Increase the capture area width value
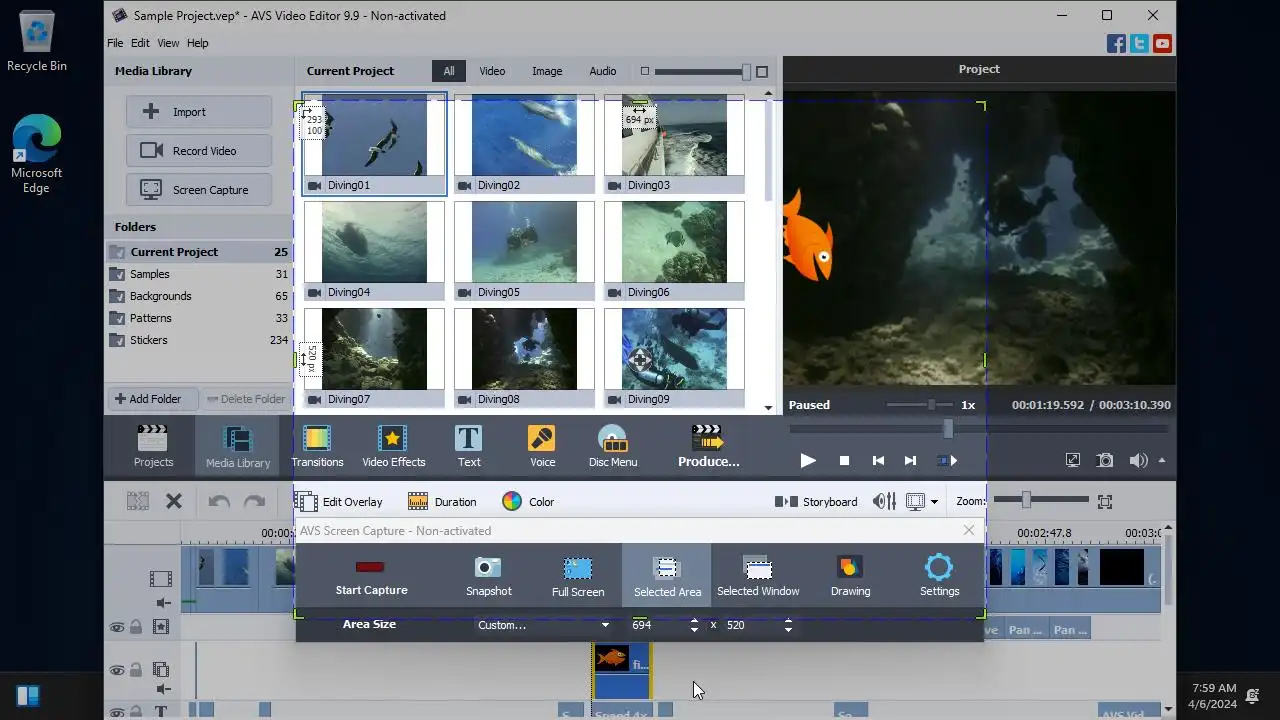The height and width of the screenshot is (720, 1280). pyautogui.click(x=694, y=620)
